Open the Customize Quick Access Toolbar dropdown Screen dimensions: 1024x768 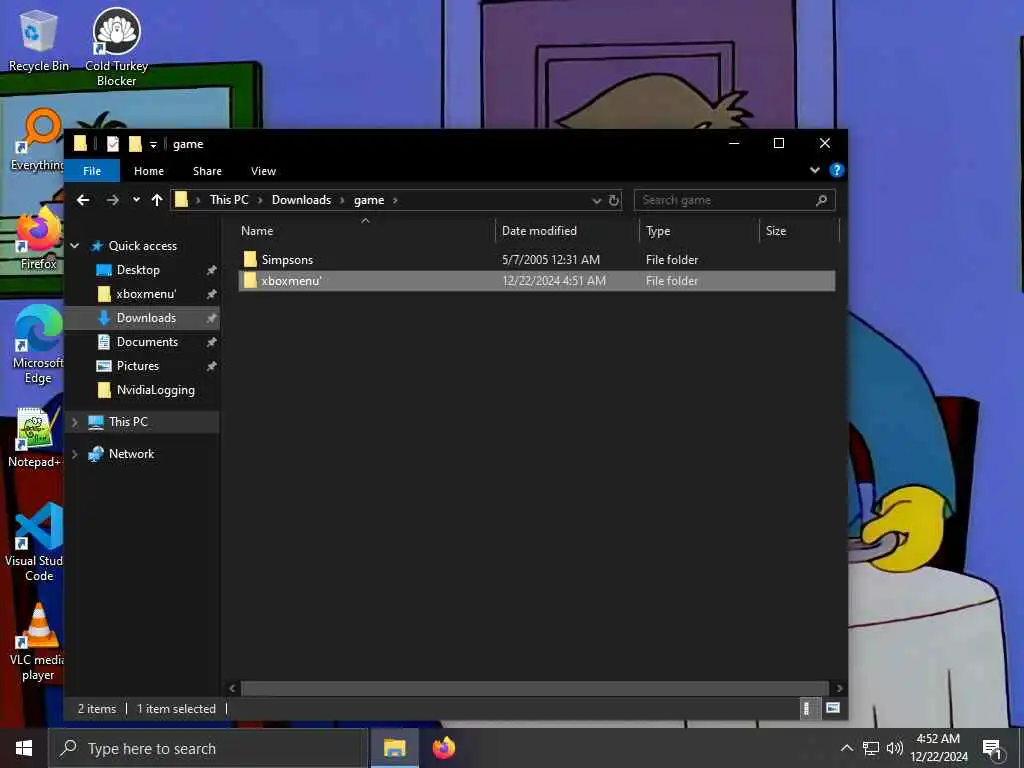point(153,144)
